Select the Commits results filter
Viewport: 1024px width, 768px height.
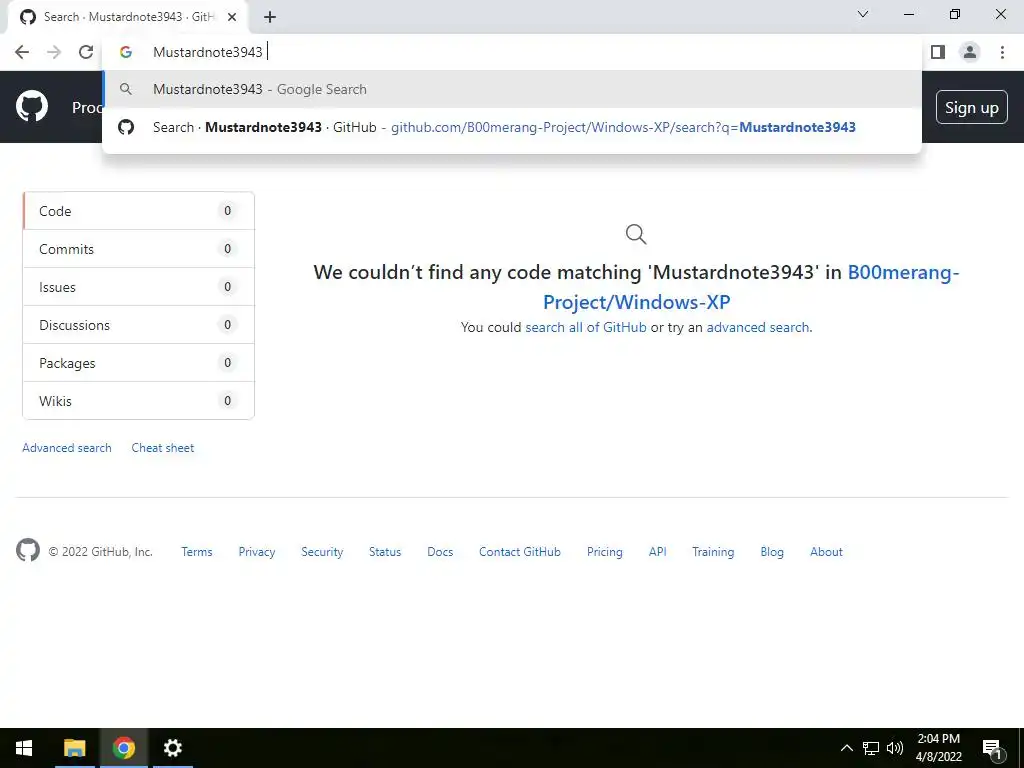[138, 249]
